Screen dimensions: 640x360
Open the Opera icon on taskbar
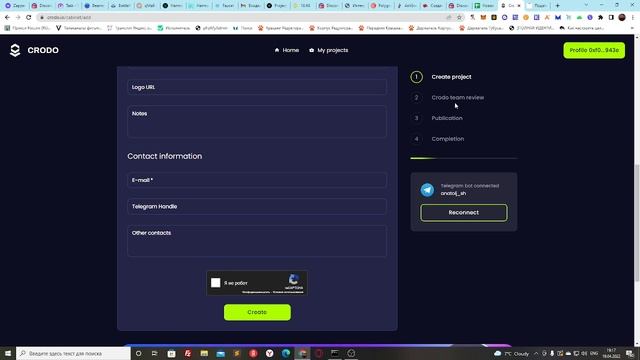pos(318,353)
